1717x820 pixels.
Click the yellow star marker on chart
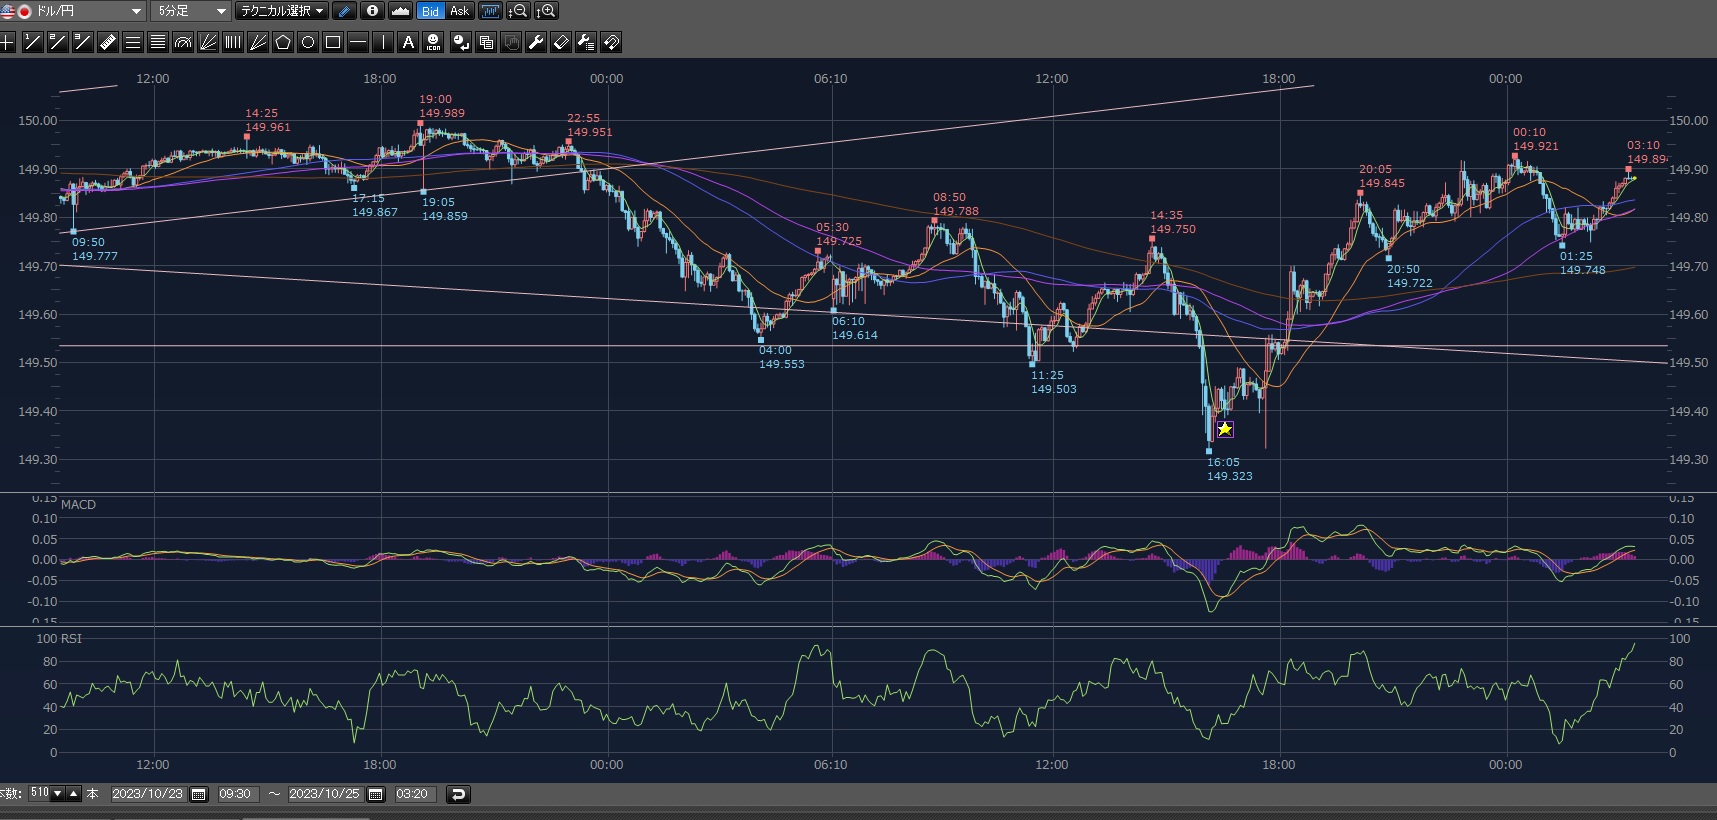click(1225, 429)
